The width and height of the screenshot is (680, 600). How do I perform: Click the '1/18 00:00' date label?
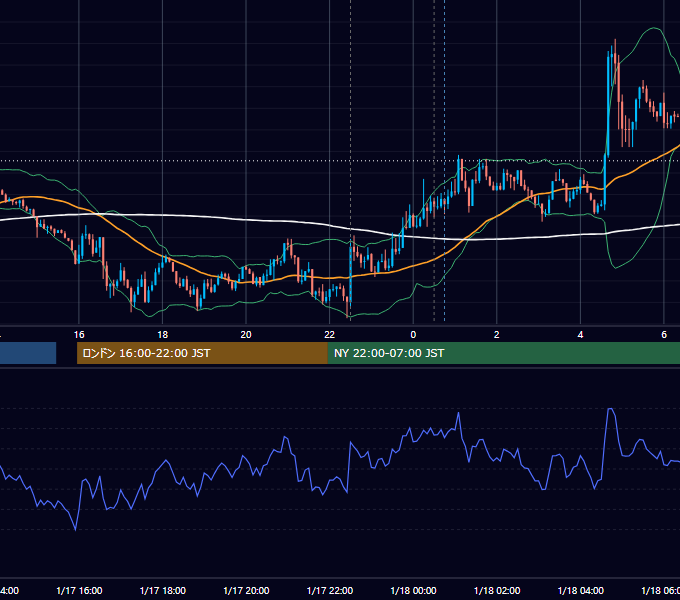point(413,590)
